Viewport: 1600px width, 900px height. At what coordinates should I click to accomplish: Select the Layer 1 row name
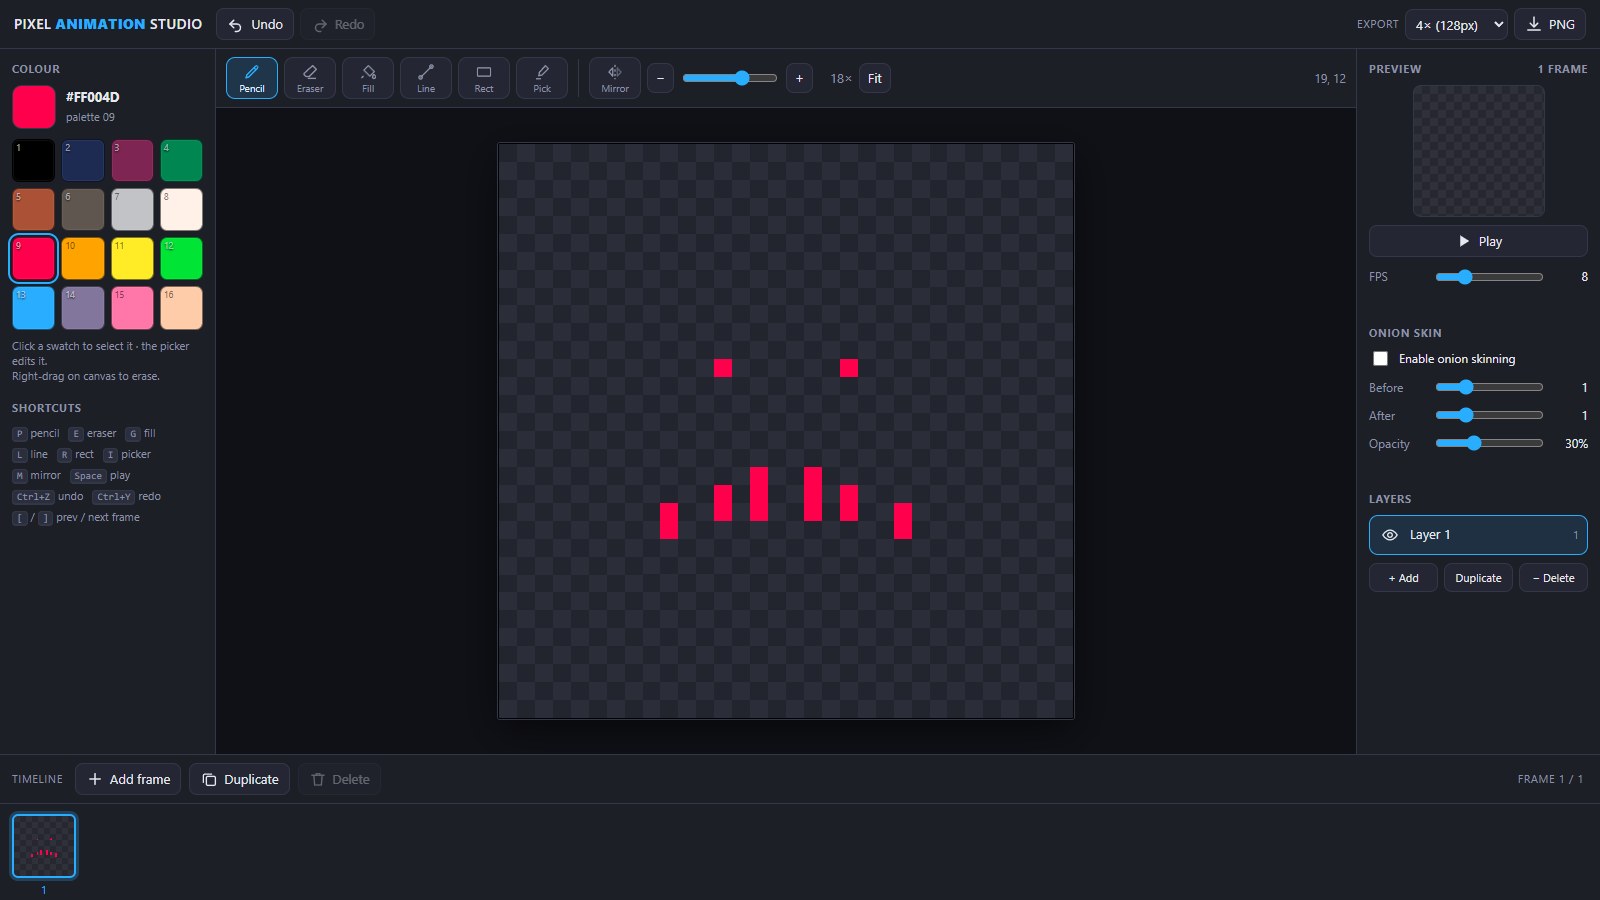[x=1430, y=535]
